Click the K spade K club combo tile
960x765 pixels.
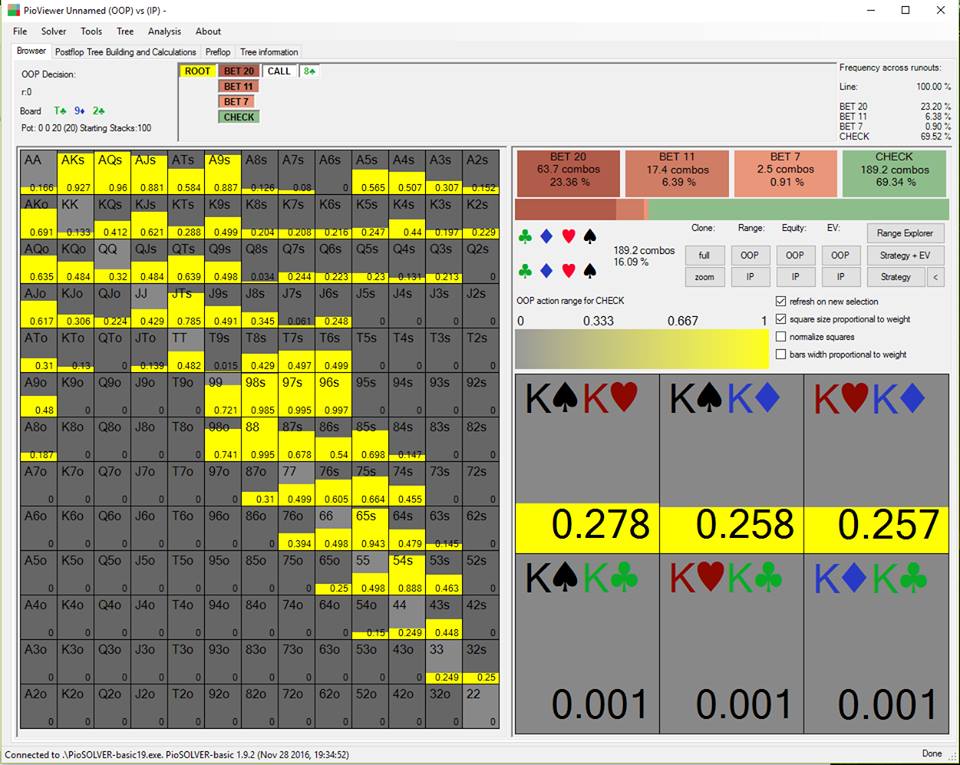587,644
